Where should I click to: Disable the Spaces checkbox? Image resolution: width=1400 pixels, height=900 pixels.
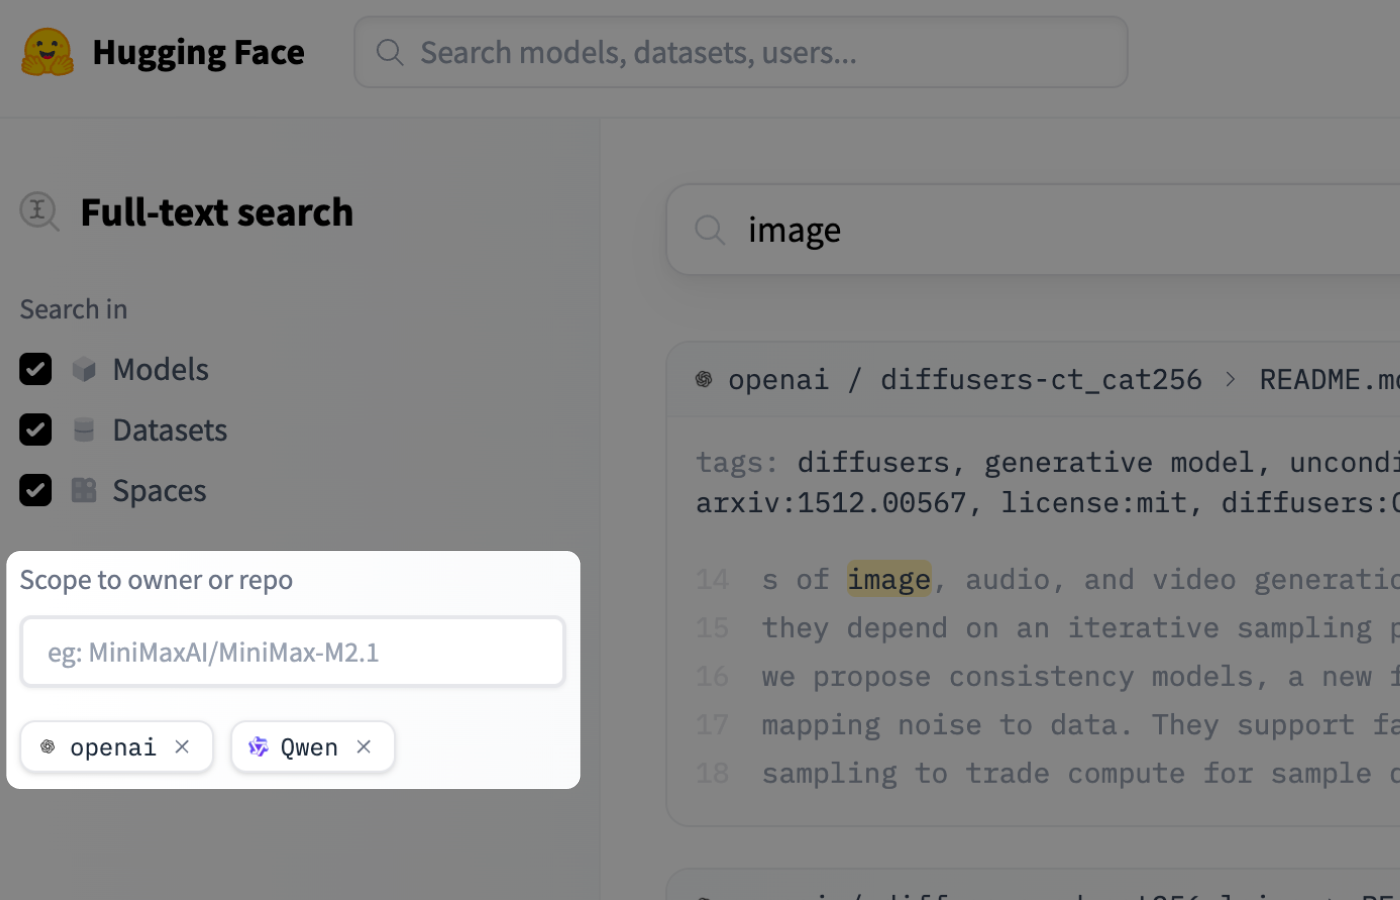tap(36, 491)
